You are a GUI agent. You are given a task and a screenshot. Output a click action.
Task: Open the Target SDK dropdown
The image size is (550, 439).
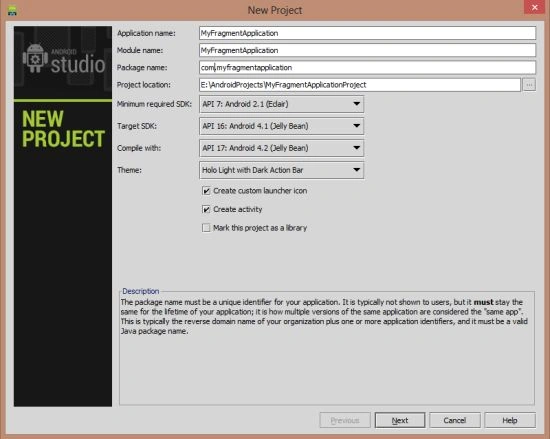[281, 126]
